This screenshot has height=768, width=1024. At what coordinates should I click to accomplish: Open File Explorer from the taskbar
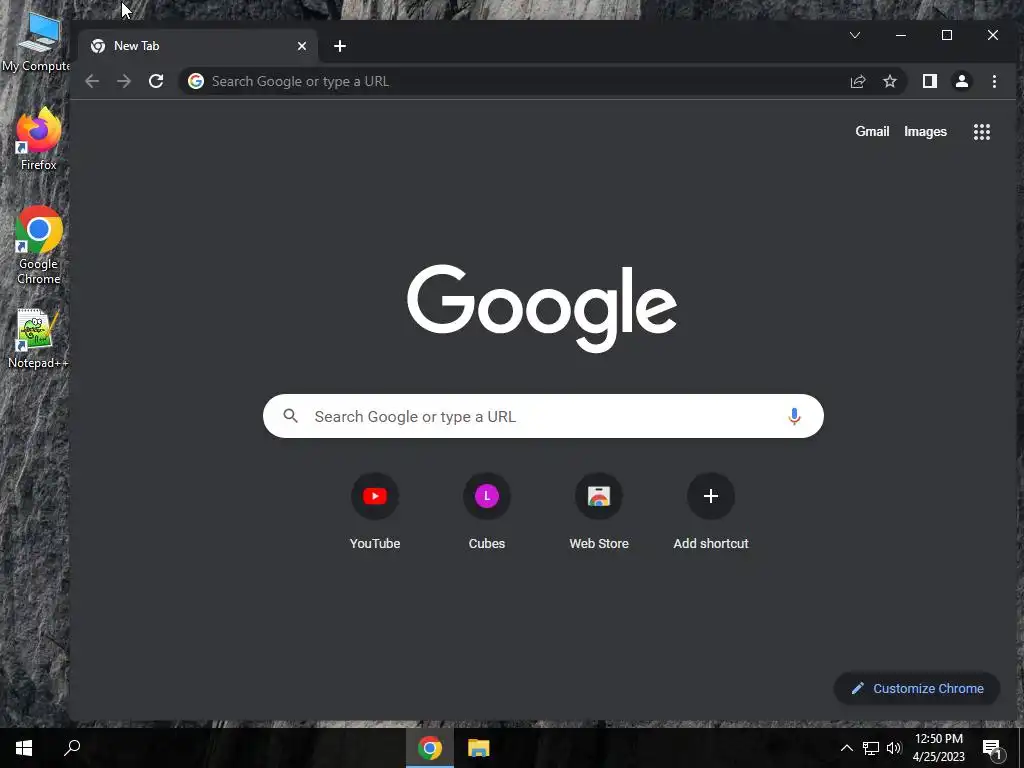tap(479, 748)
